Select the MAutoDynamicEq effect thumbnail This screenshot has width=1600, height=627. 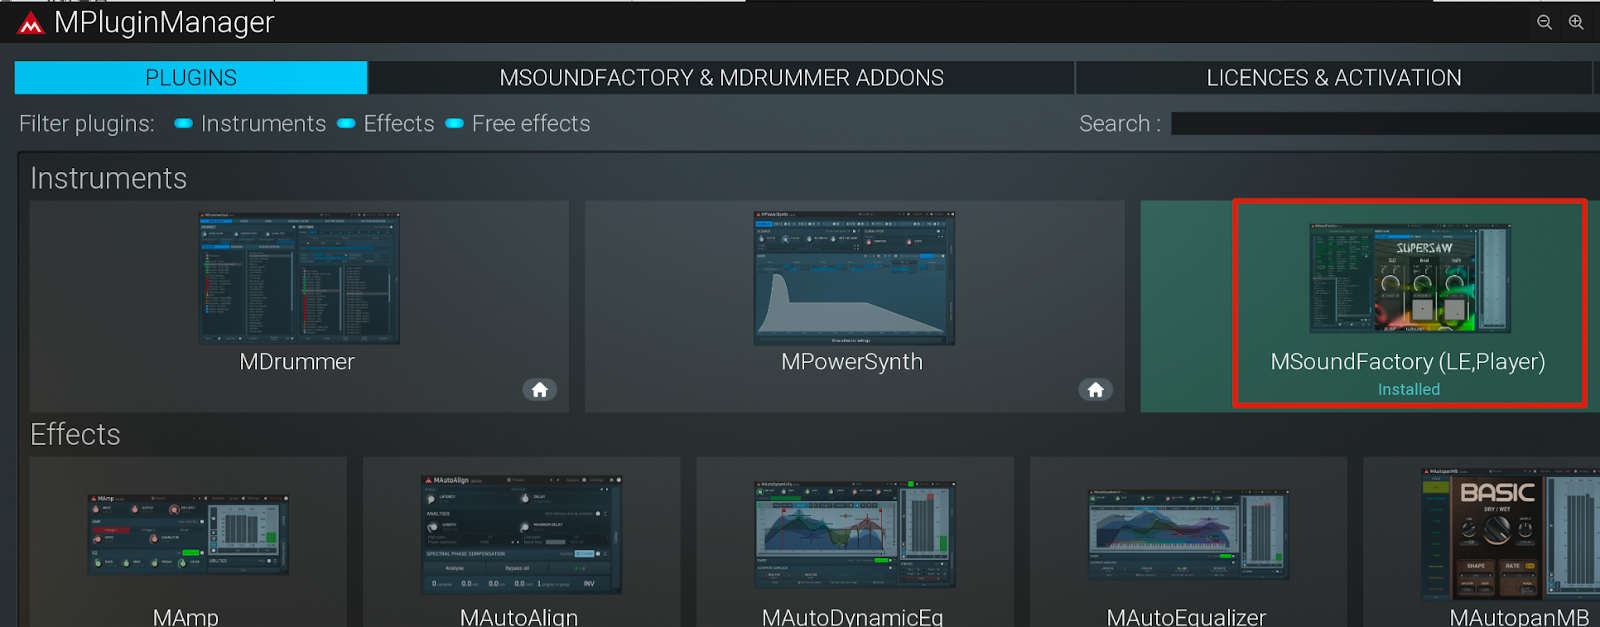click(854, 533)
